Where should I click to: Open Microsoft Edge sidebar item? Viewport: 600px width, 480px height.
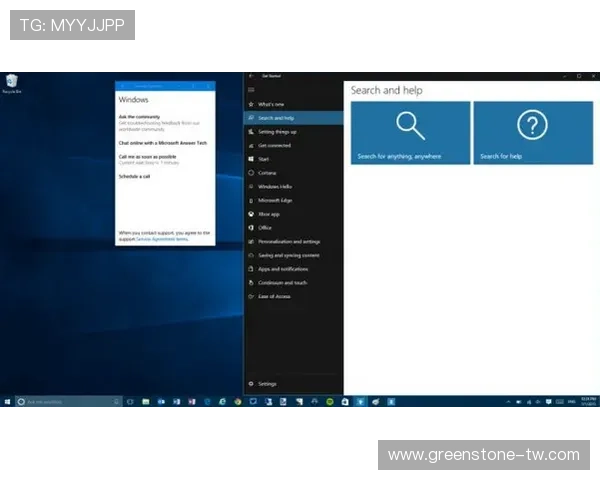pos(274,200)
